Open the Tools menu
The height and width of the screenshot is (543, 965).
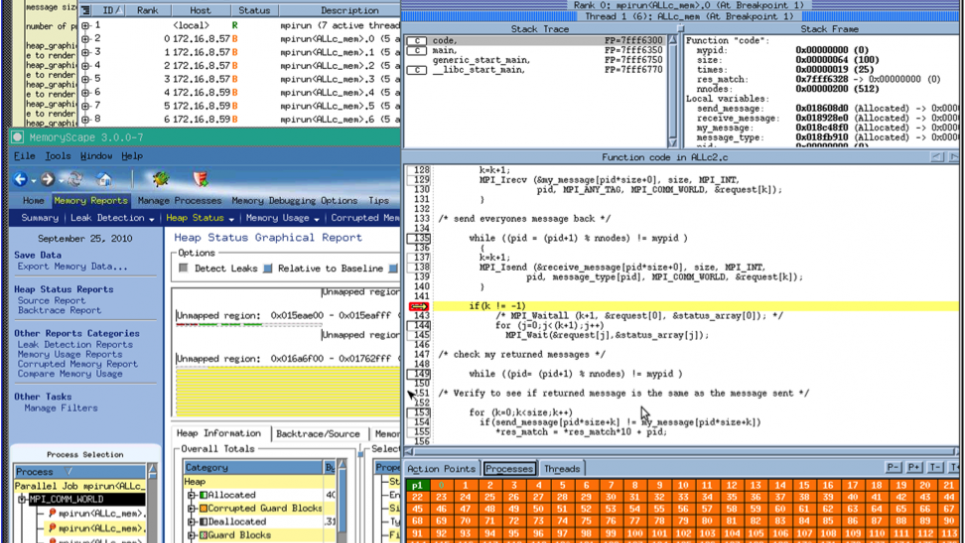point(58,156)
